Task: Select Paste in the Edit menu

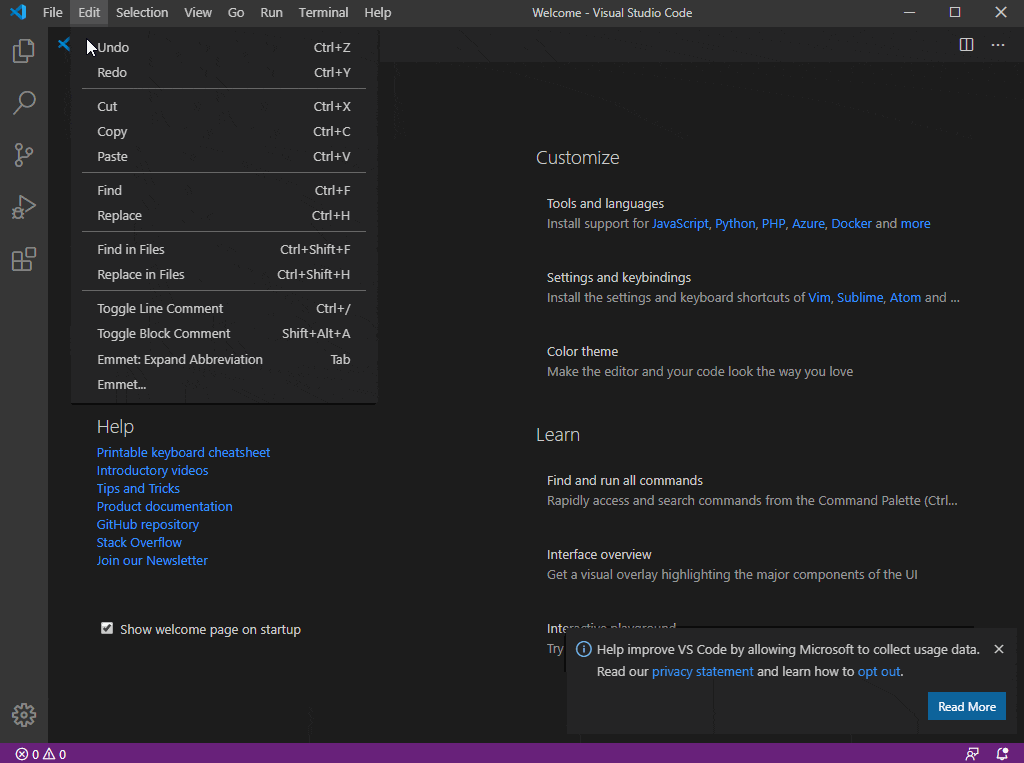Action: 223,157
